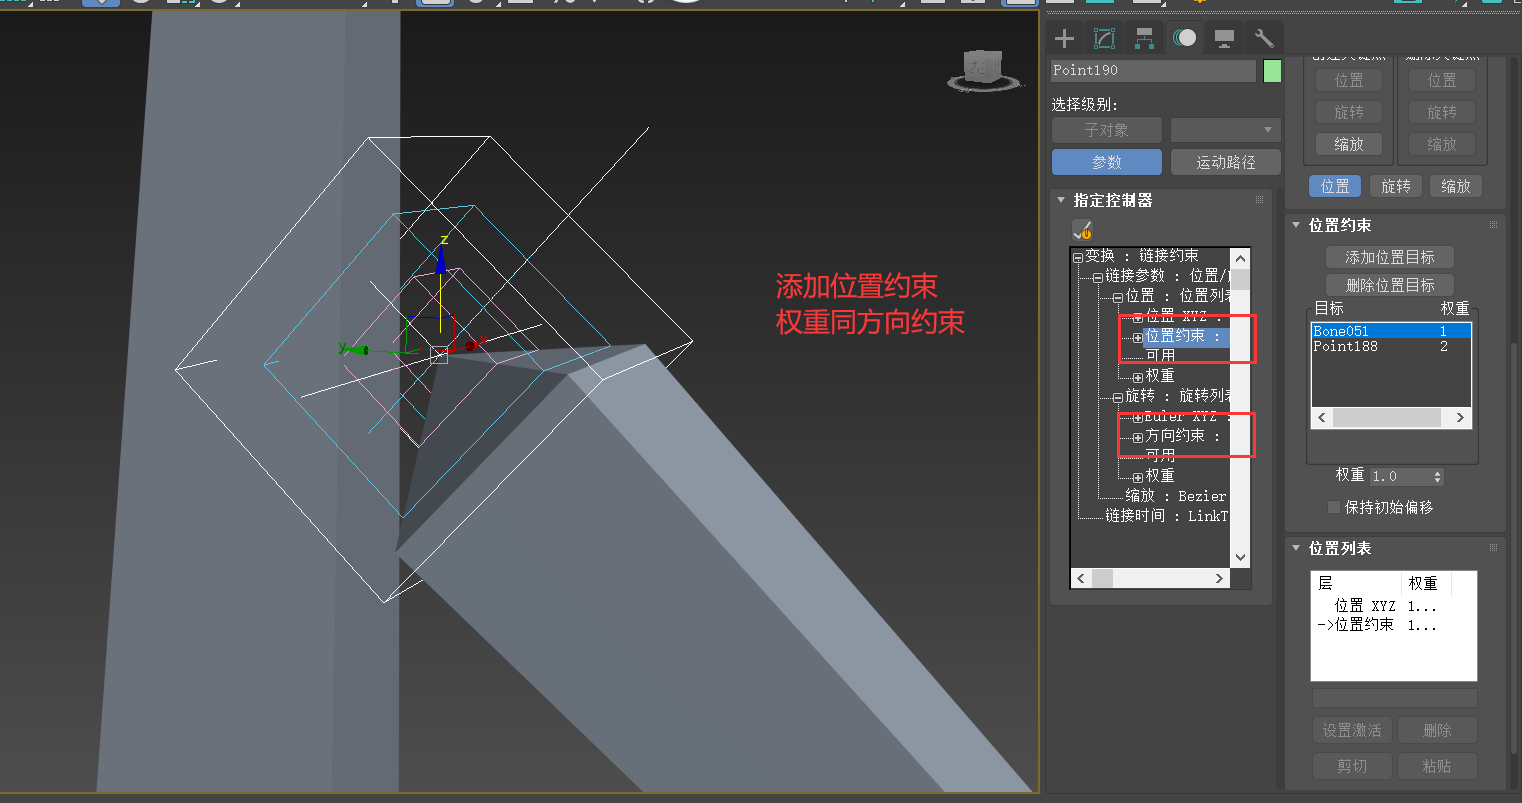Open the Display panel tab
The image size is (1522, 803).
(1224, 39)
